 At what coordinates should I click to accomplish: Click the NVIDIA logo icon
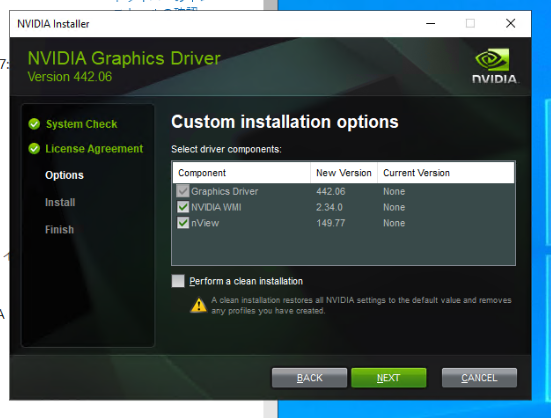[x=495, y=66]
